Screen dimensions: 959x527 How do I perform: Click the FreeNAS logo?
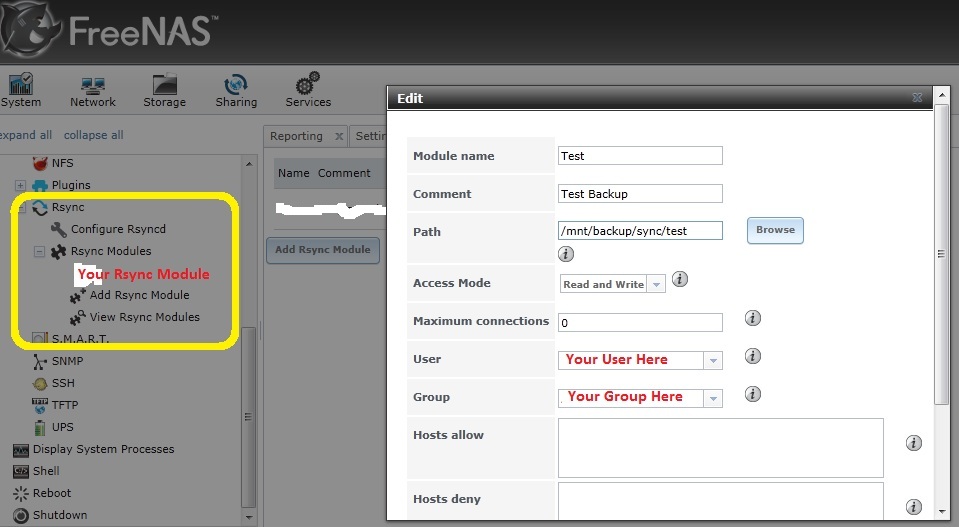(x=110, y=29)
